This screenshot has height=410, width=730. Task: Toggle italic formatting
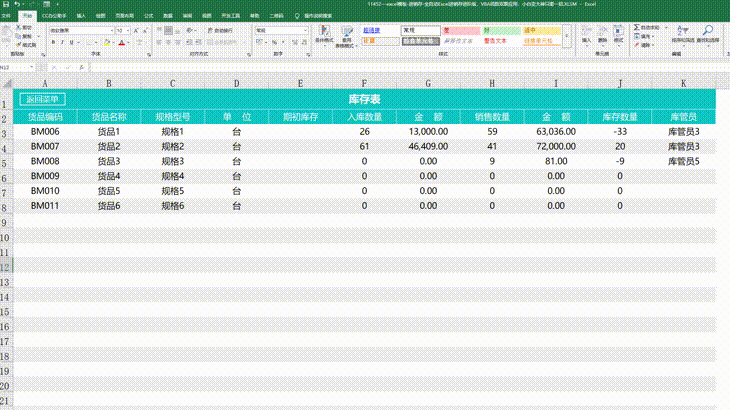click(62, 42)
